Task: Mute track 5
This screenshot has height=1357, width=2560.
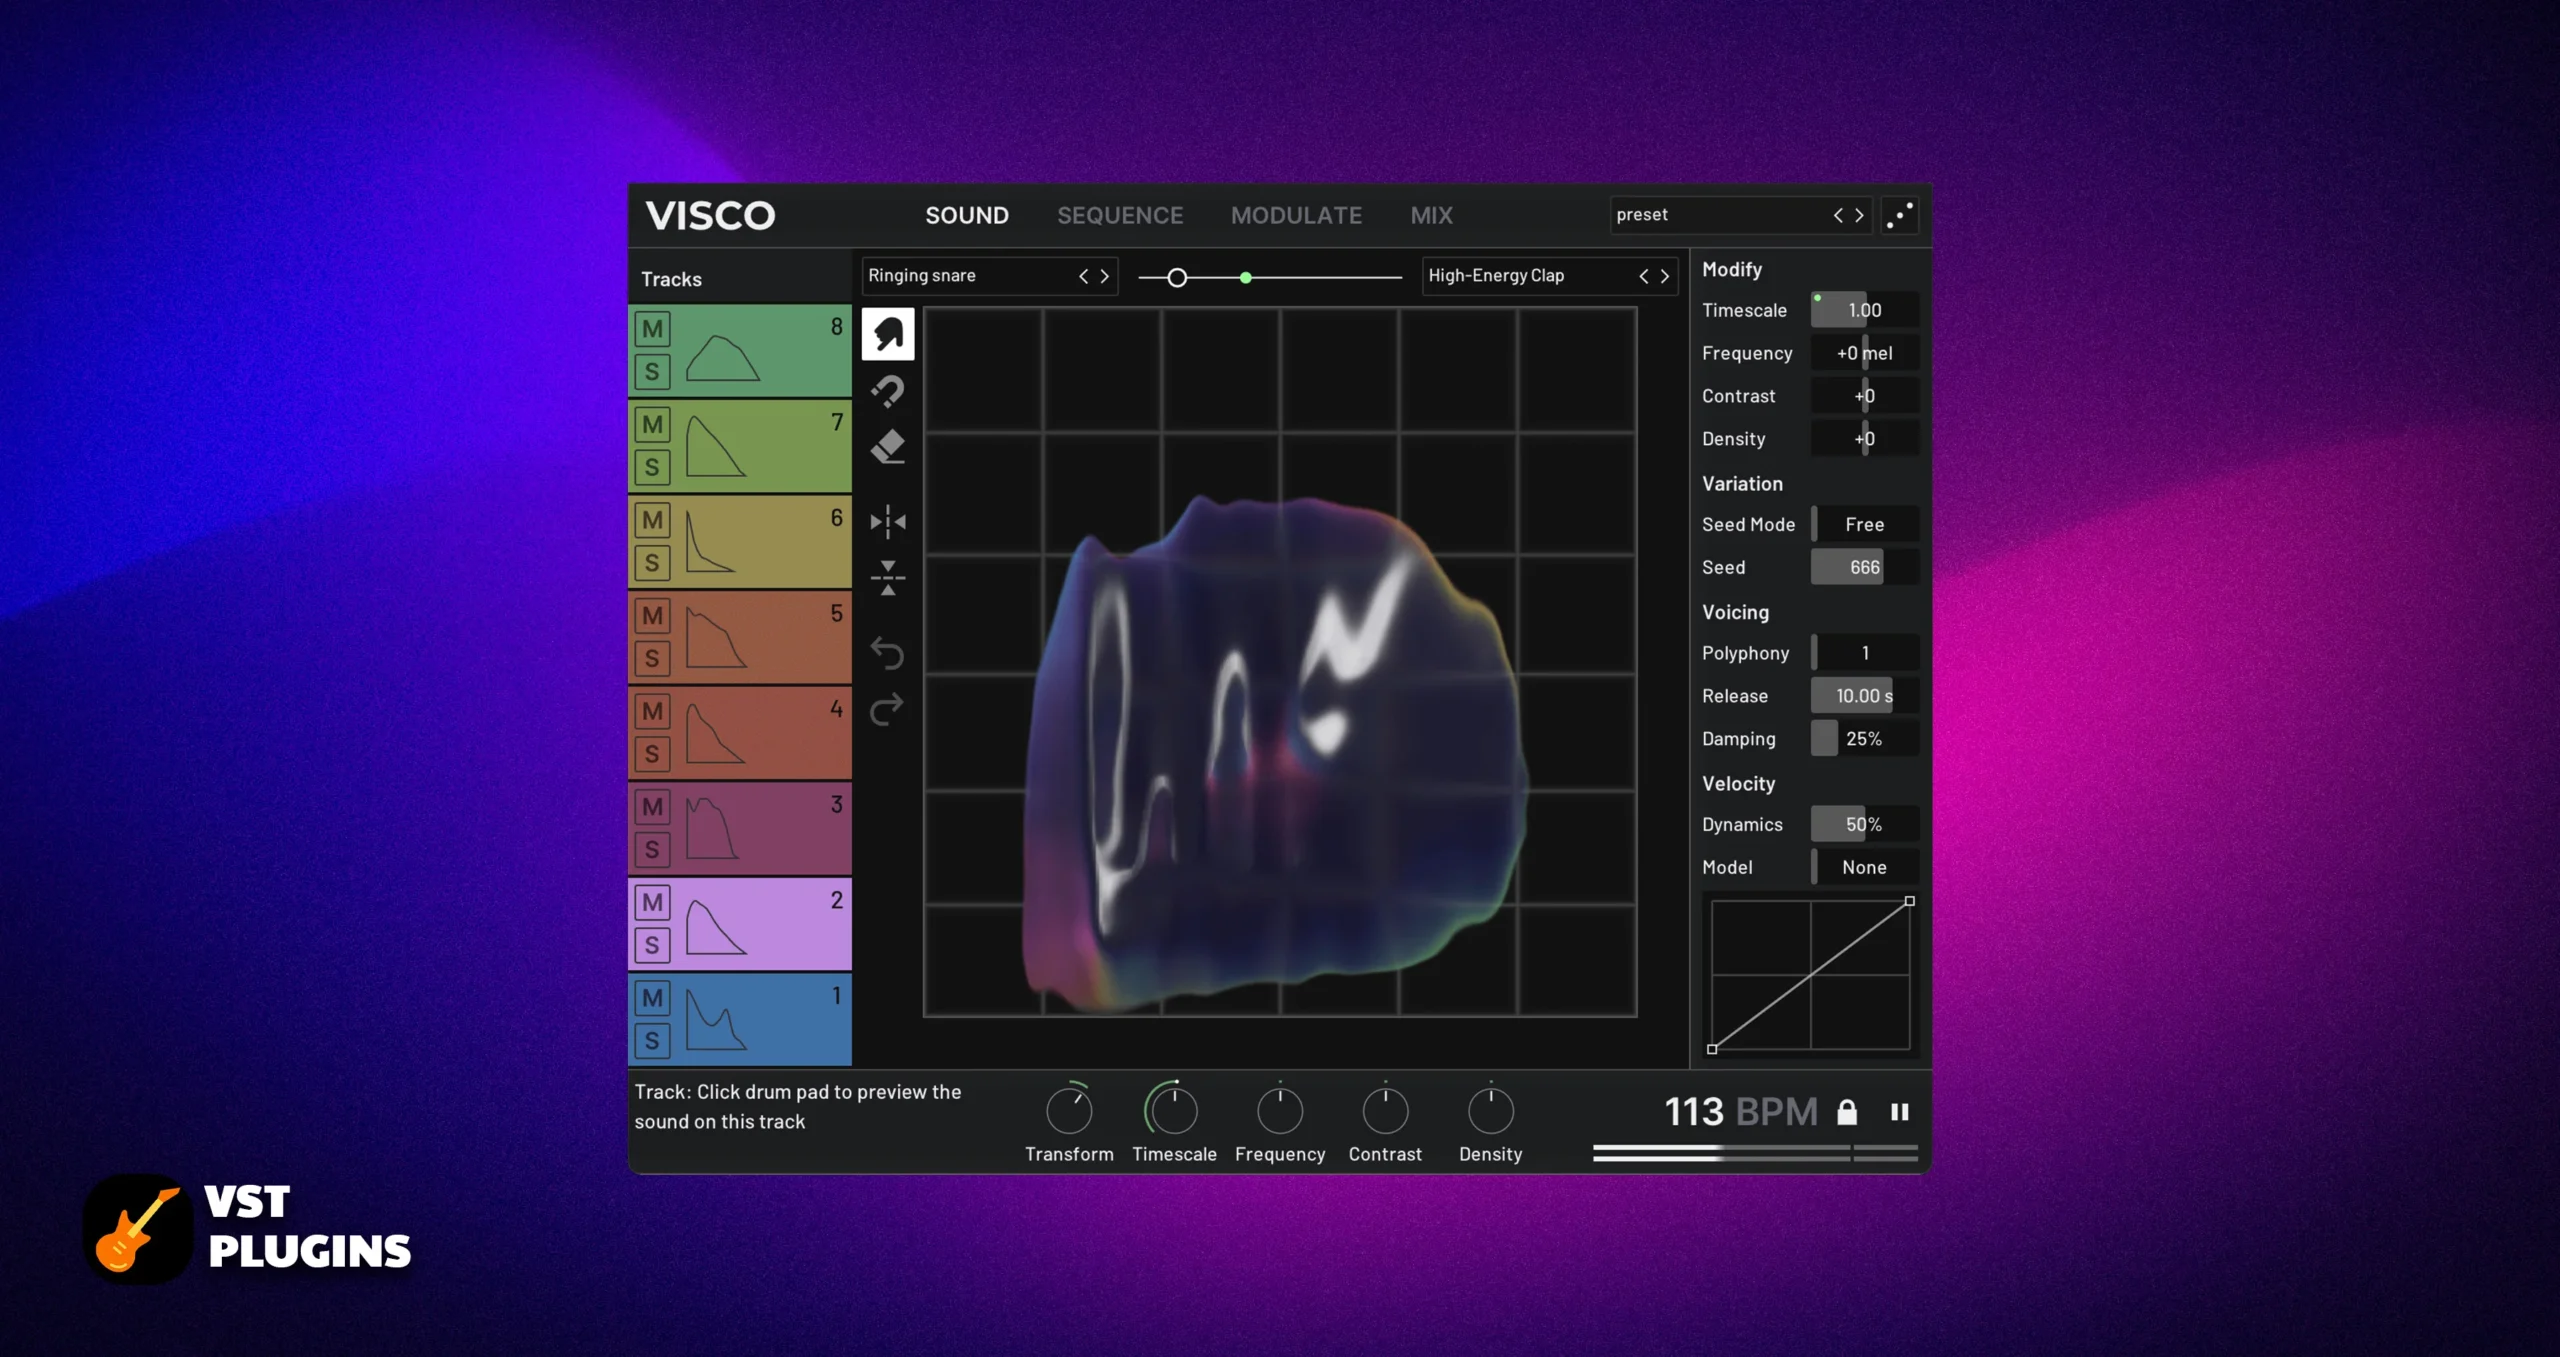Action: pyautogui.click(x=652, y=615)
